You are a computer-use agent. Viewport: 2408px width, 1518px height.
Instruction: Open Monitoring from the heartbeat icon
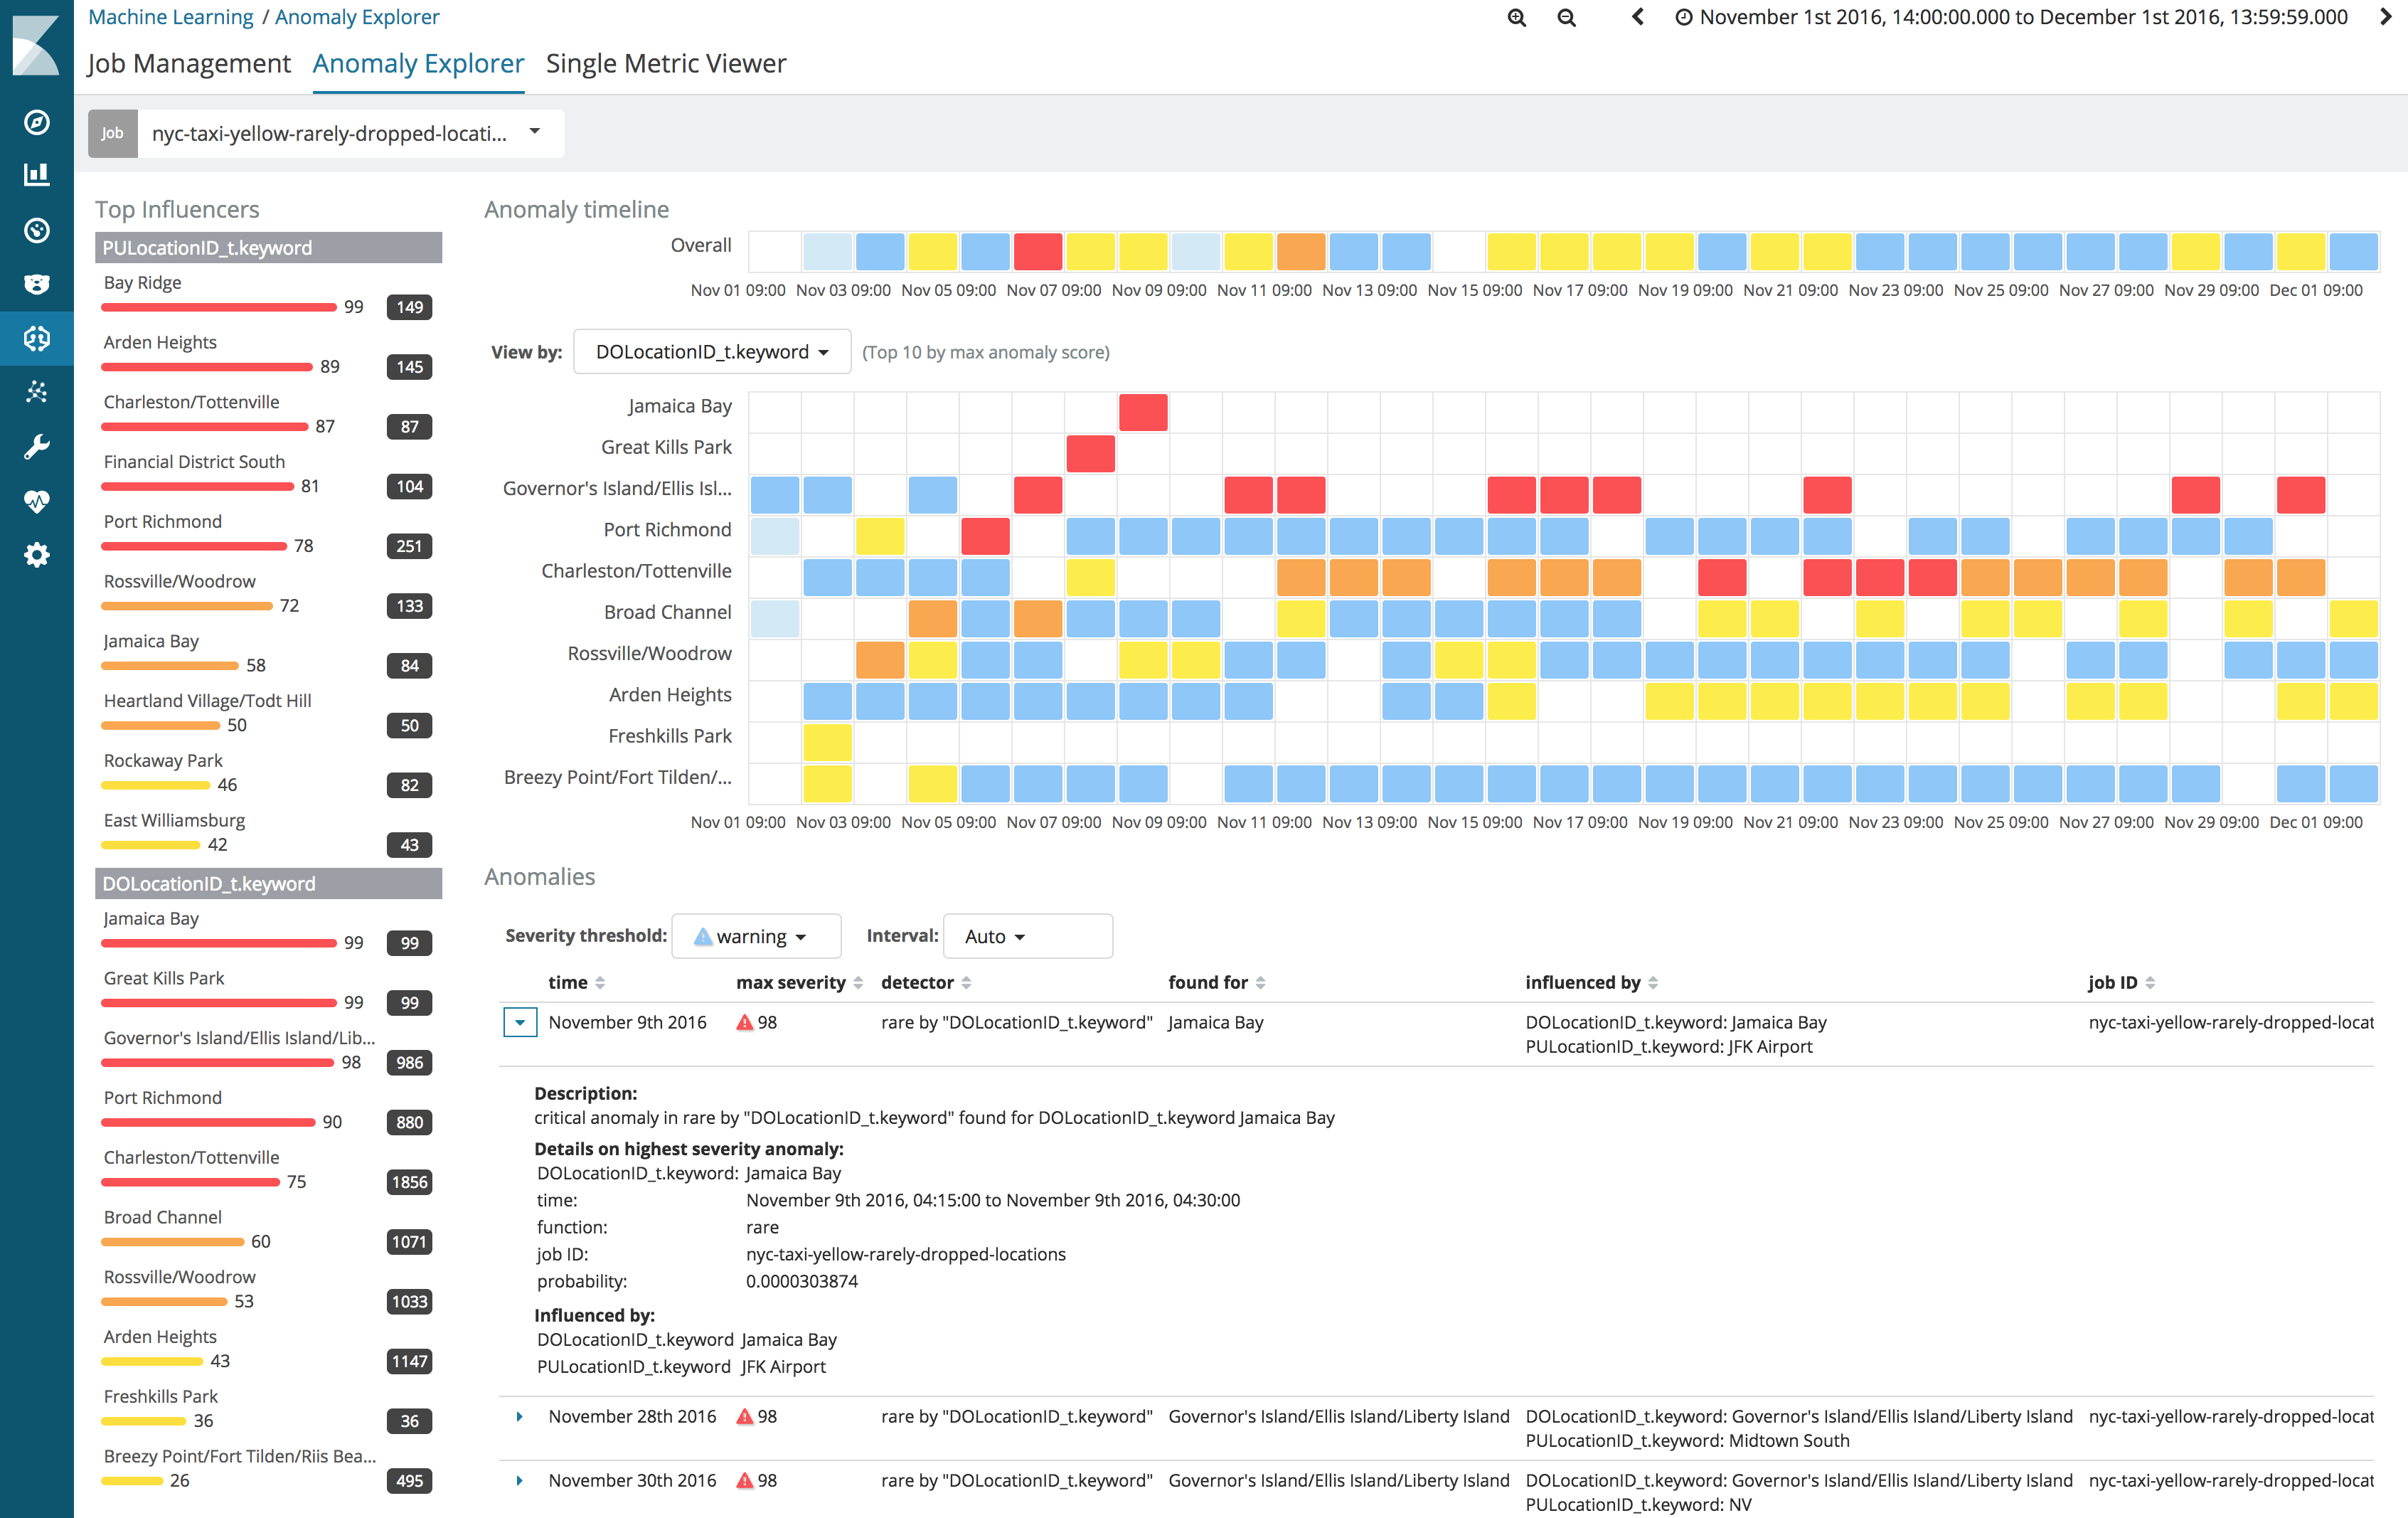coord(37,501)
